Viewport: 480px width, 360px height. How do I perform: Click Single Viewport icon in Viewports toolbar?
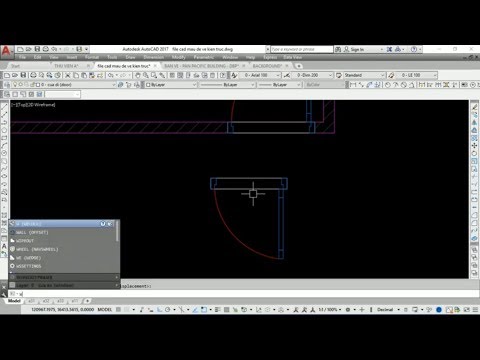15,94
